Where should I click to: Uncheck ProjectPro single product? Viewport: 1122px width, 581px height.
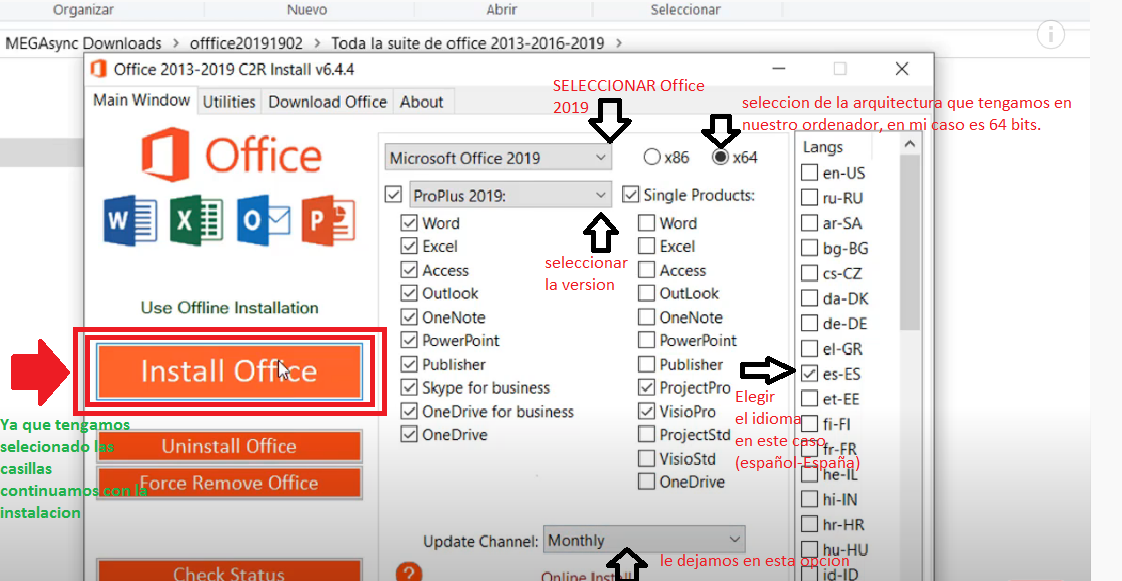click(x=646, y=388)
